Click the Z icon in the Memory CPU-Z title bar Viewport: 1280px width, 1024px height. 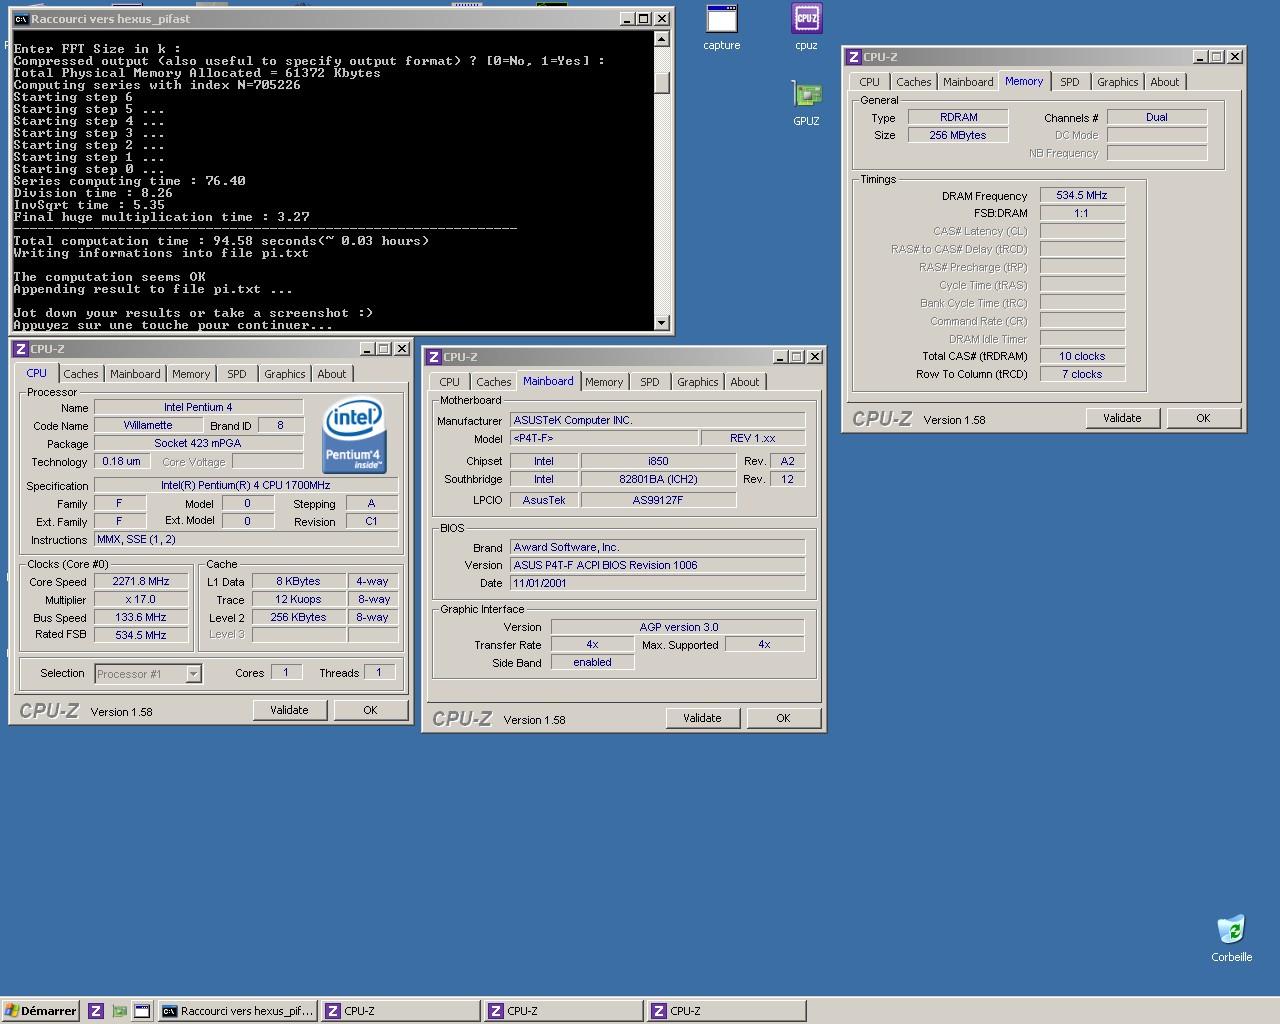[854, 57]
